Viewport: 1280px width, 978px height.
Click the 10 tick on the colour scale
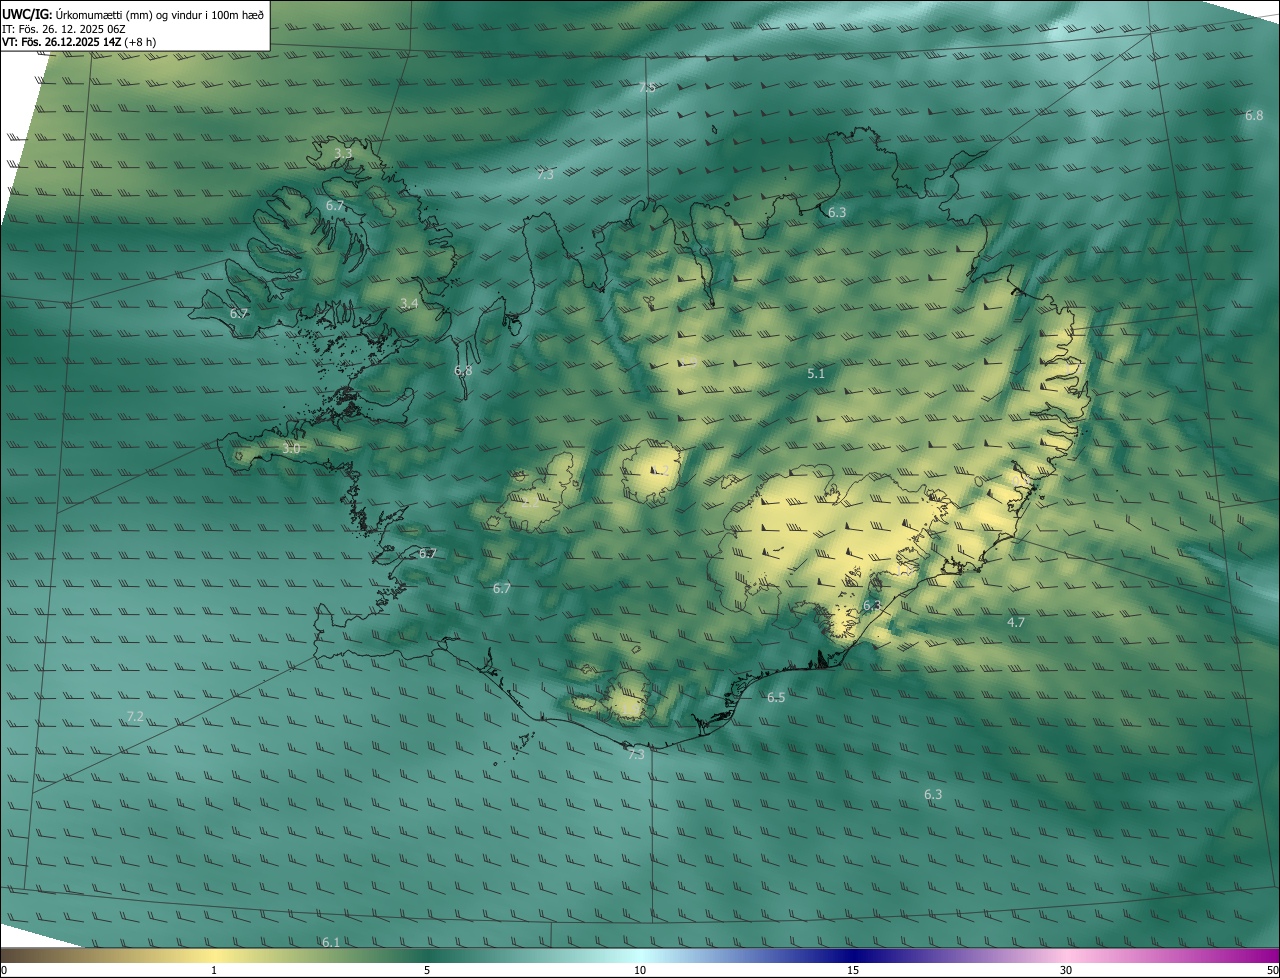[640, 970]
